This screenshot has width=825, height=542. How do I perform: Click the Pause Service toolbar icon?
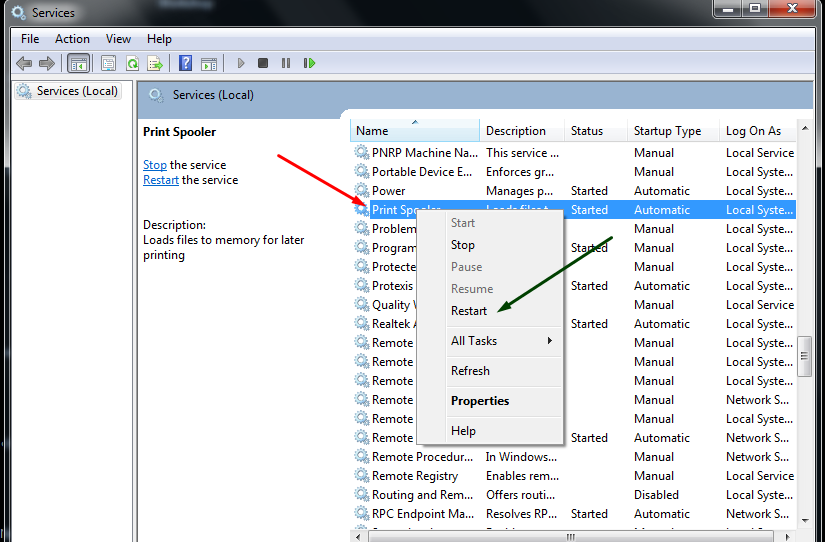(x=286, y=63)
